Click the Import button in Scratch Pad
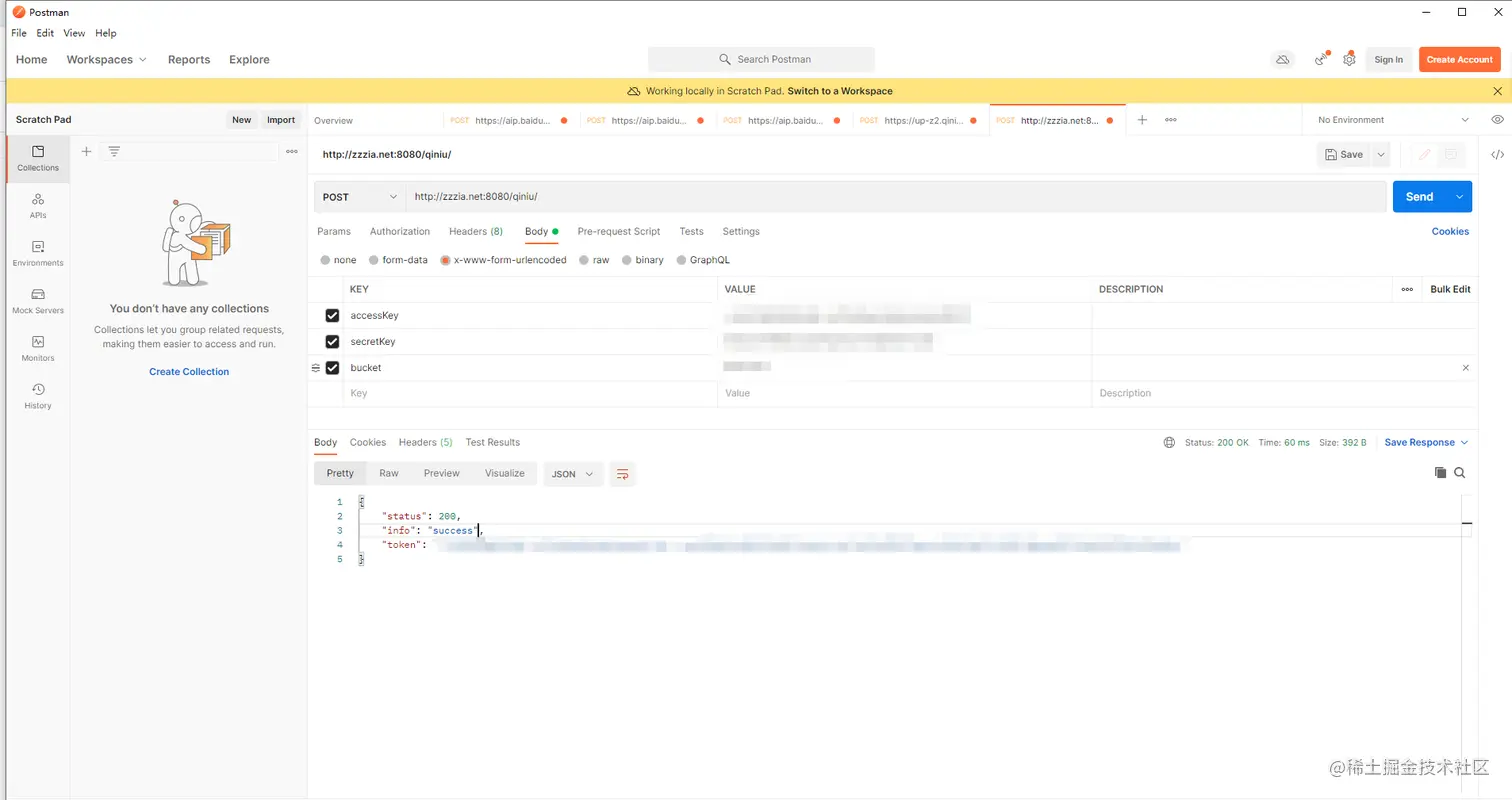The width and height of the screenshot is (1512, 800). [281, 120]
